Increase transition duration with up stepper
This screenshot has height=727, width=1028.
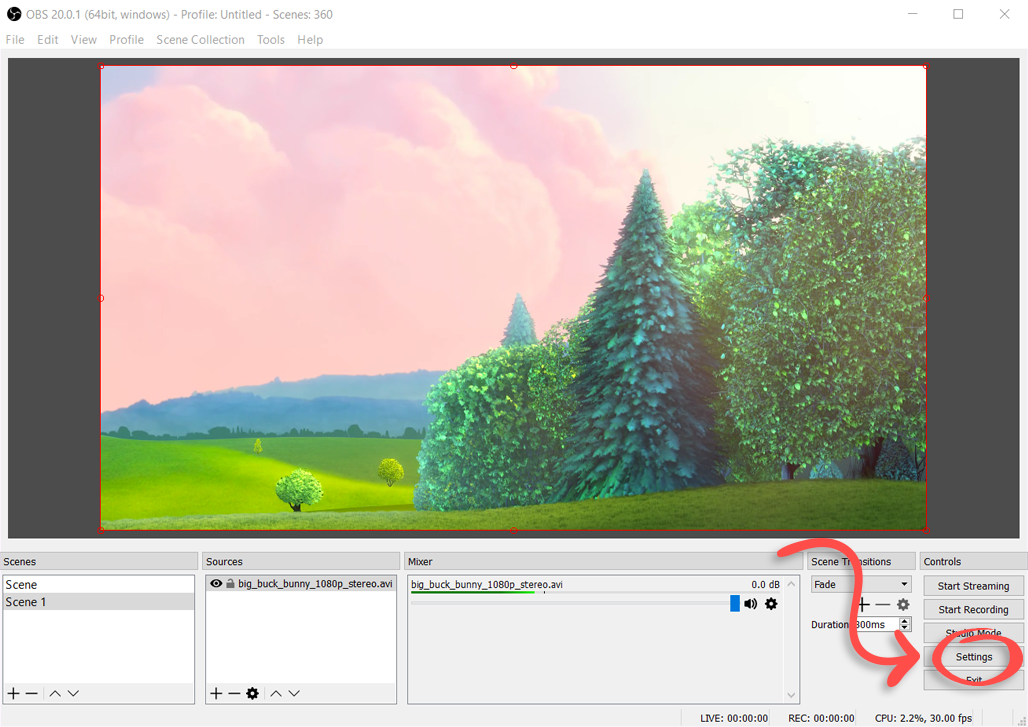905,621
